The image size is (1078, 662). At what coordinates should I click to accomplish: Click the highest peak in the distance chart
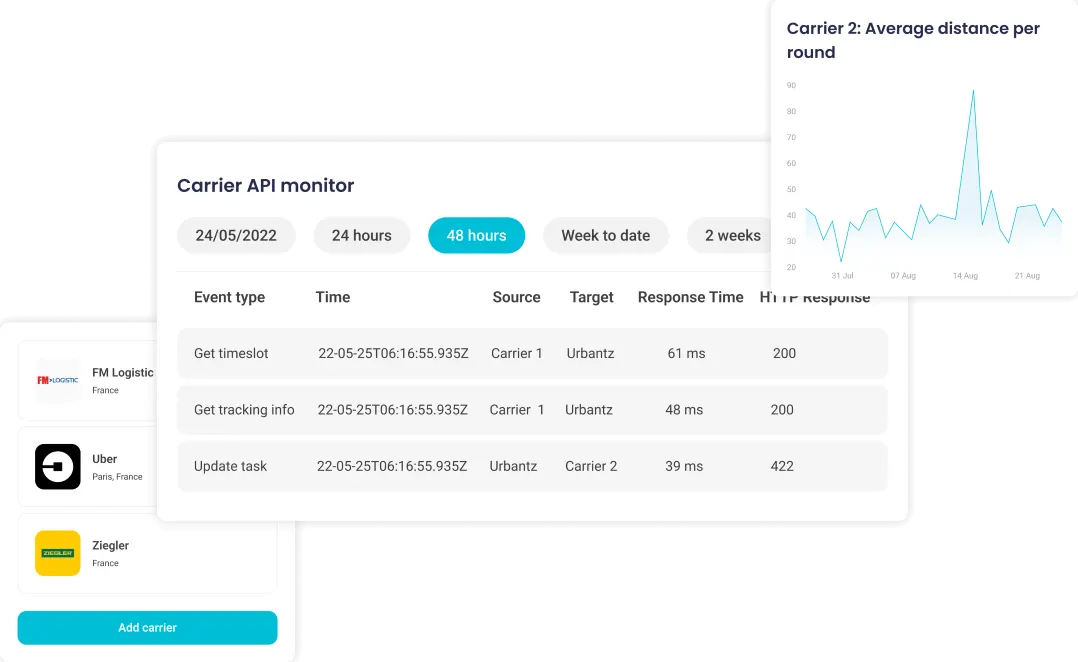(973, 91)
